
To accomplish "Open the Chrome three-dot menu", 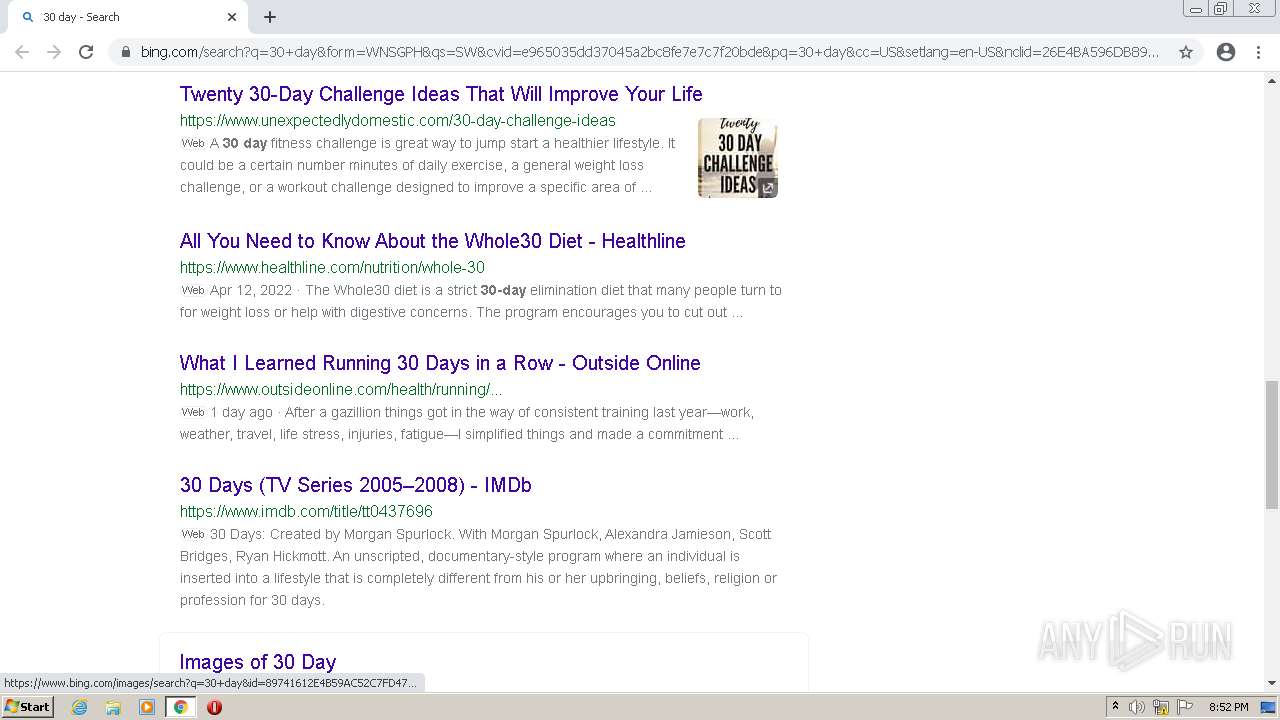I will 1258,52.
